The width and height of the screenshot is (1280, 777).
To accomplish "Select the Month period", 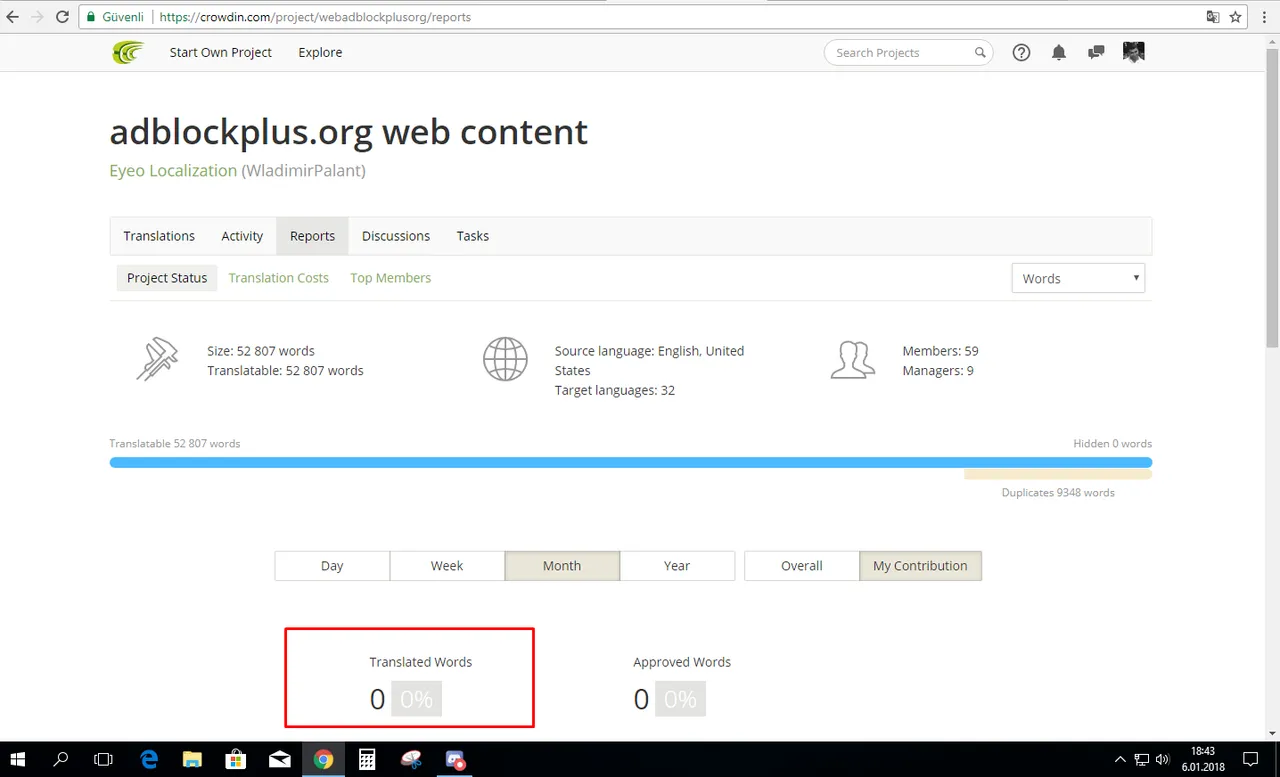I will tap(562, 565).
